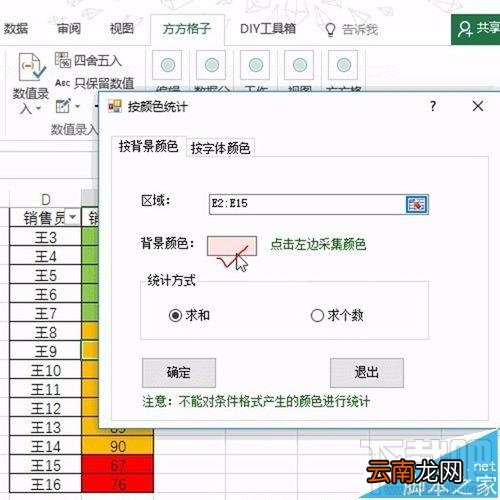
Task: Click the 按颜色统计 dialog title icon
Action: coord(115,106)
